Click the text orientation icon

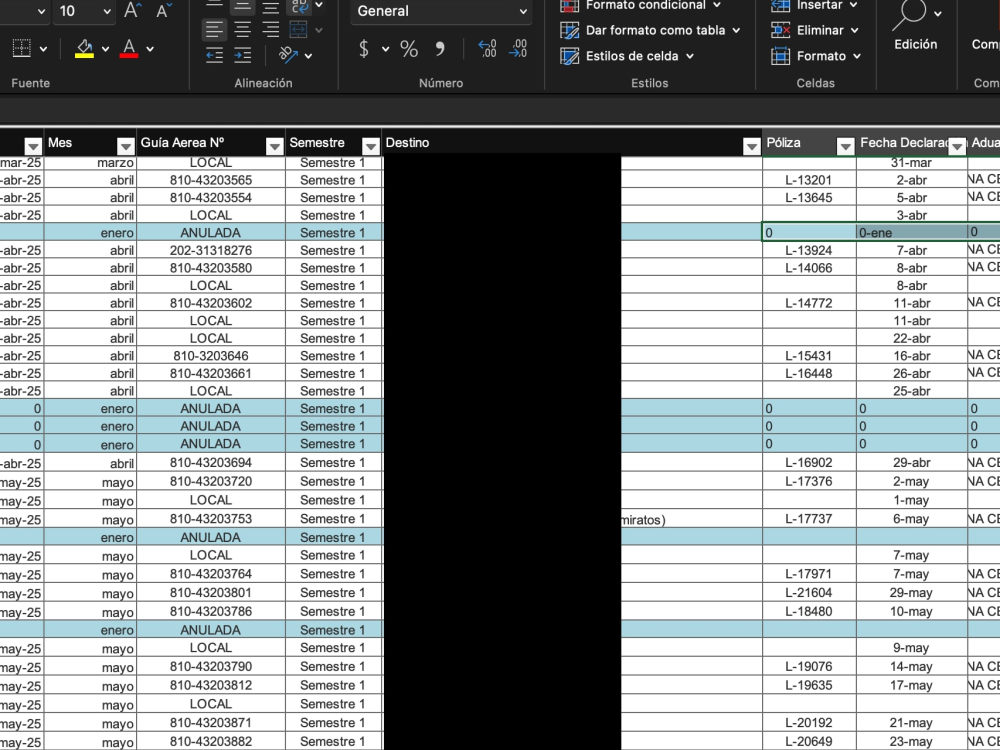(x=288, y=55)
